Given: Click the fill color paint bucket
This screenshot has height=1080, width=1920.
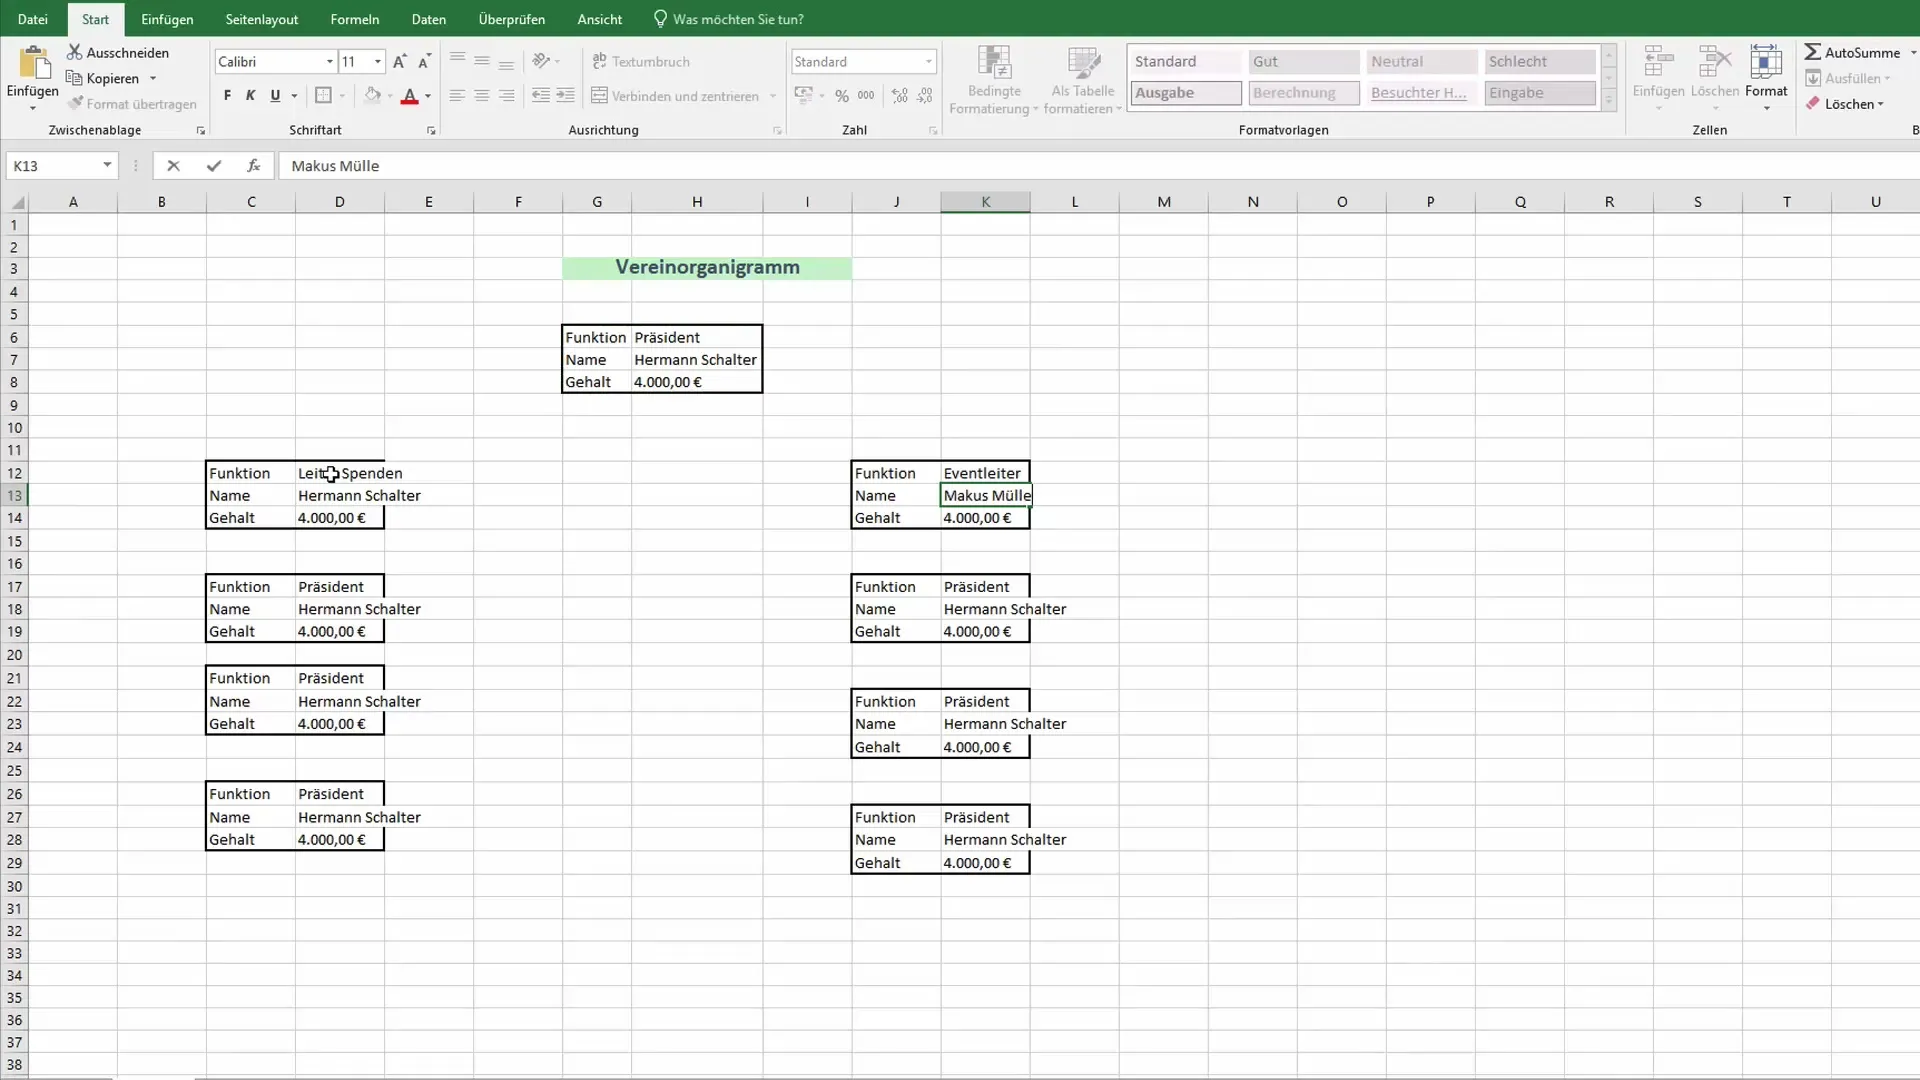Looking at the screenshot, I should click(372, 96).
